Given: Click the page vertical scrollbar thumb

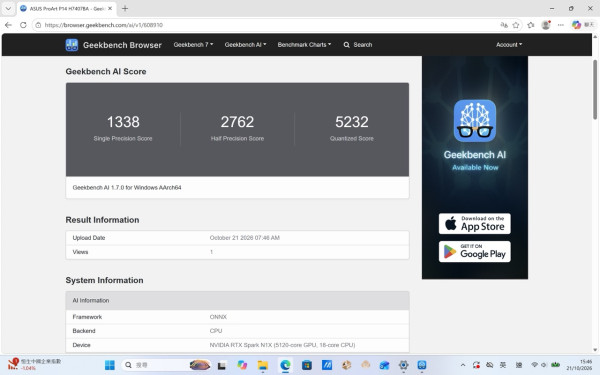Looking at the screenshot, I should pos(595,90).
